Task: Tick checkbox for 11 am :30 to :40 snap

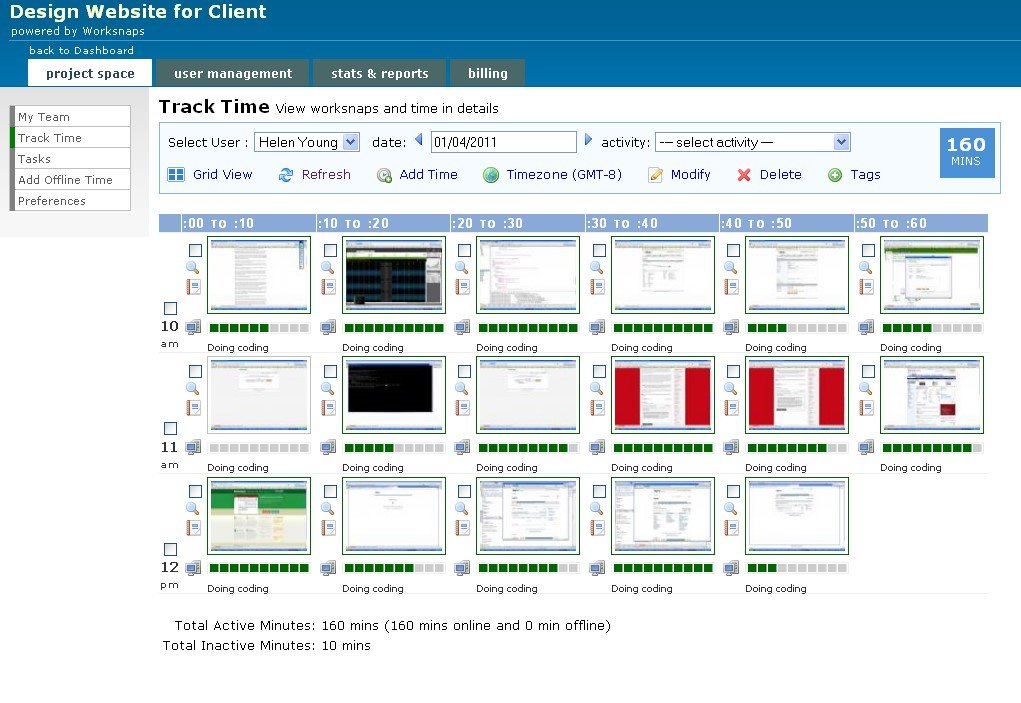Action: (x=600, y=371)
